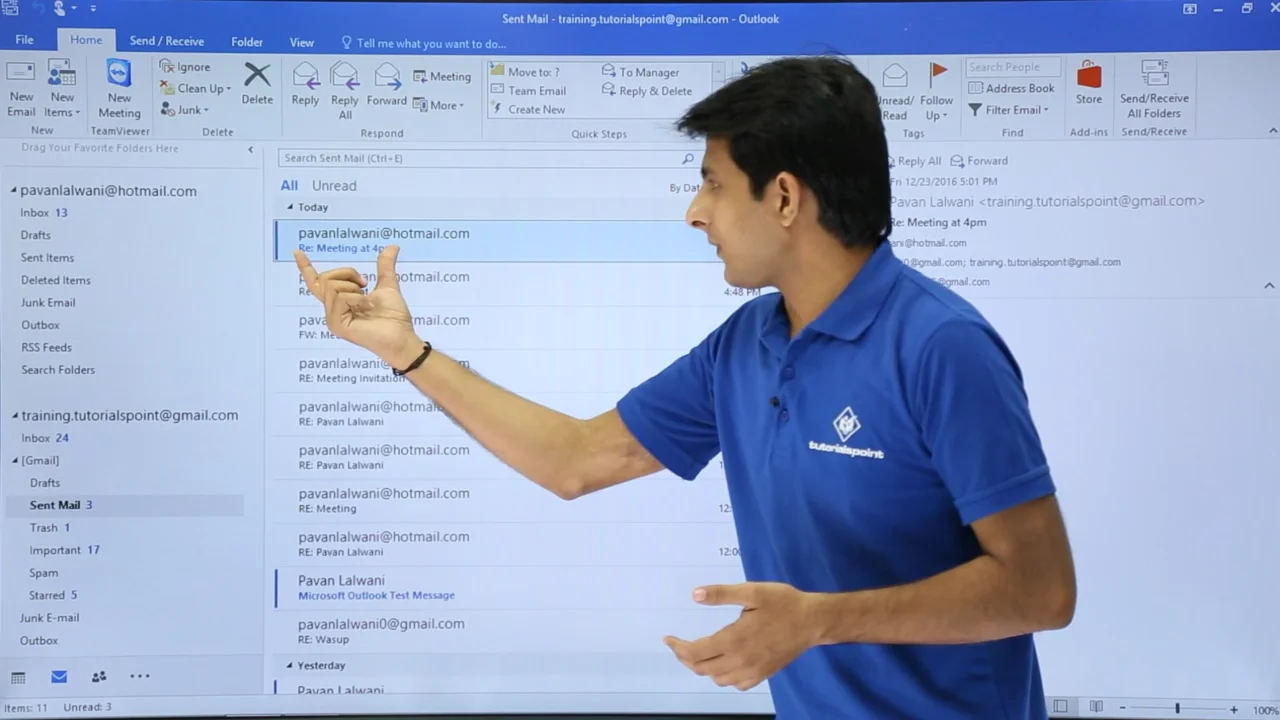Show only Unread messages
This screenshot has height=720, width=1280.
(x=334, y=186)
